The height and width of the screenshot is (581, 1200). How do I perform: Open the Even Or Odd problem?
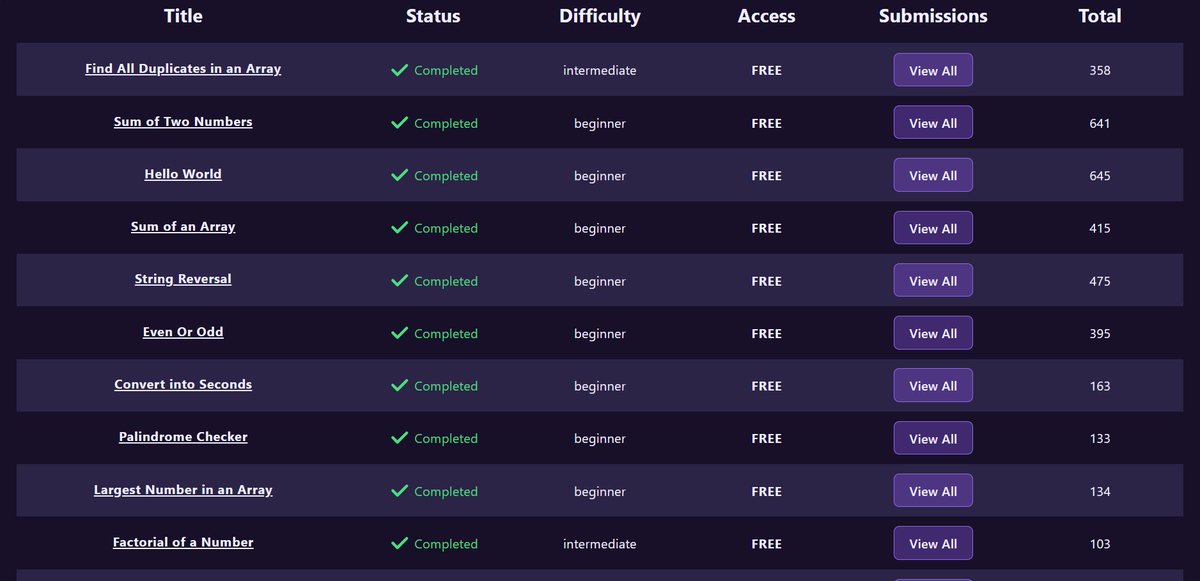[183, 332]
